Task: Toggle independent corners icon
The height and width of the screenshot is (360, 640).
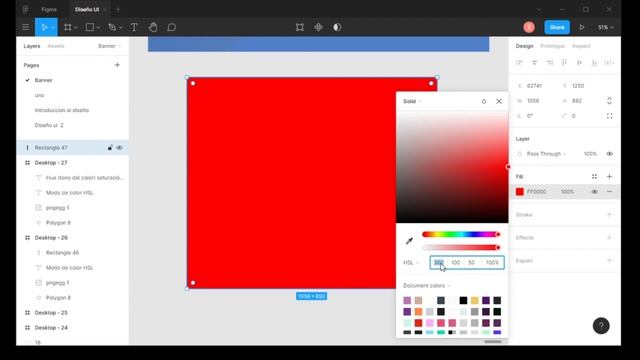Action: pos(609,116)
